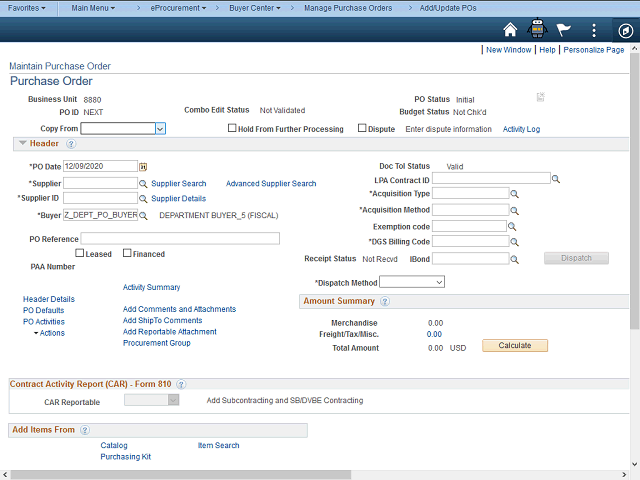The height and width of the screenshot is (480, 640).
Task: Open the NavBar compass icon
Action: tap(624, 30)
